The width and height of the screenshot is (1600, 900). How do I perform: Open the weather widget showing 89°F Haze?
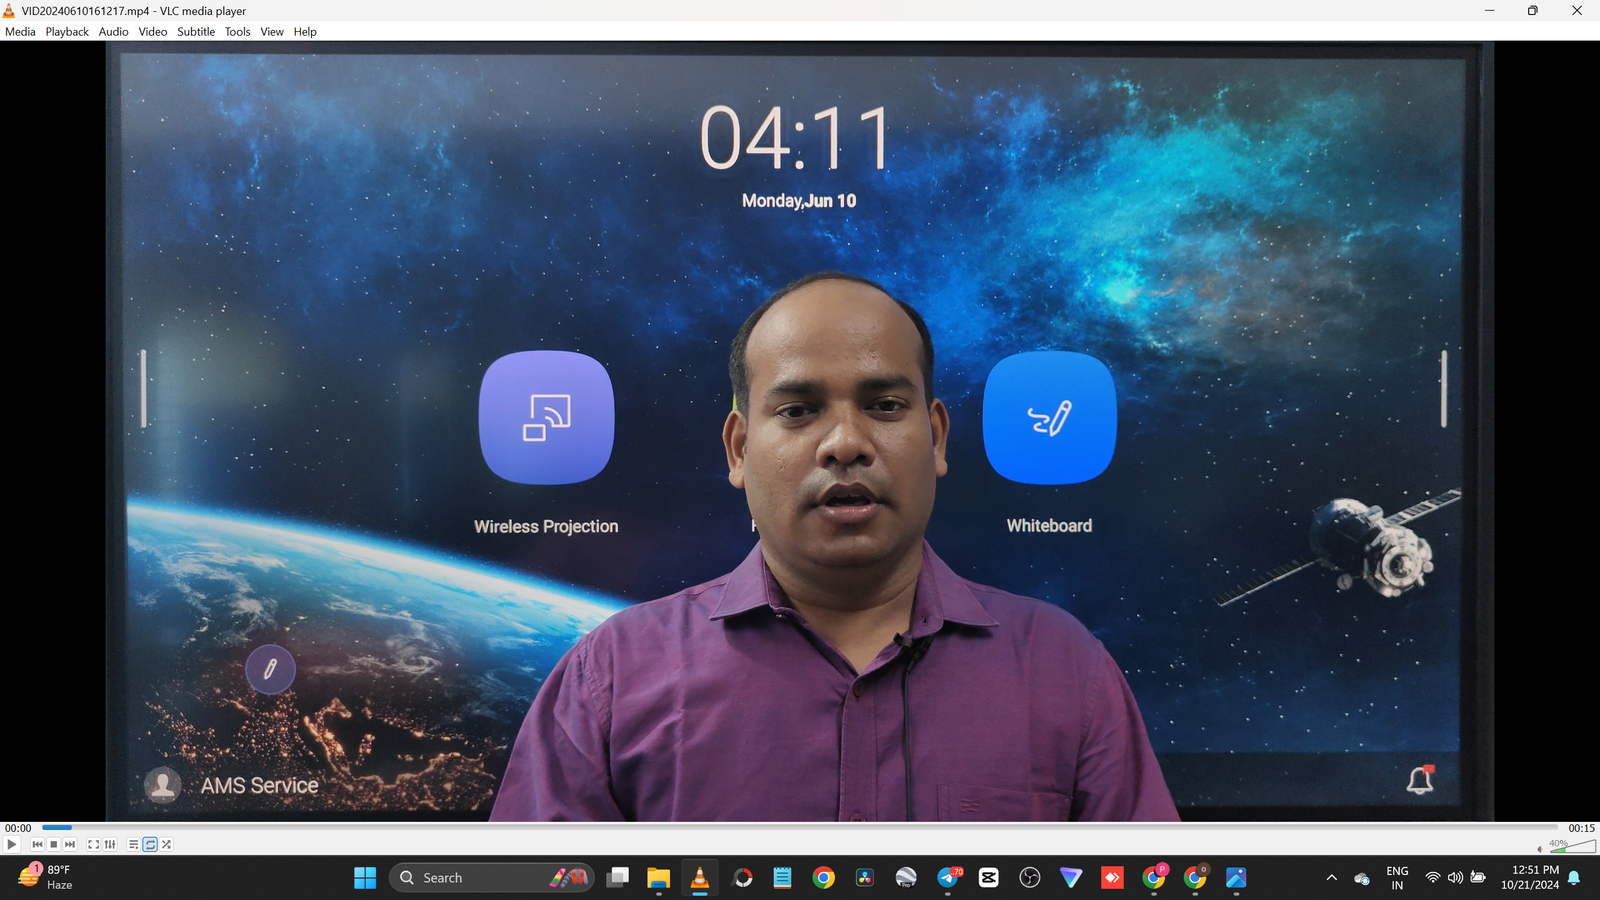click(x=46, y=878)
